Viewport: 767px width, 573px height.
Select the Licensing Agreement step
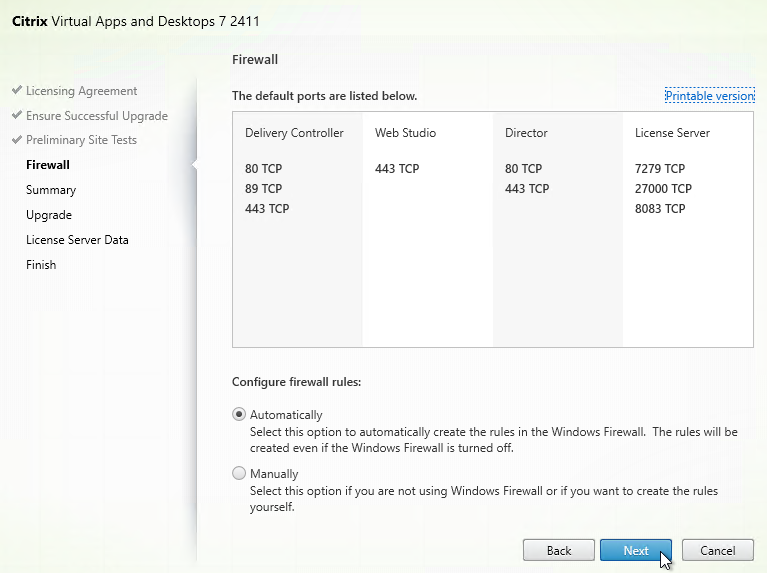[x=81, y=91]
